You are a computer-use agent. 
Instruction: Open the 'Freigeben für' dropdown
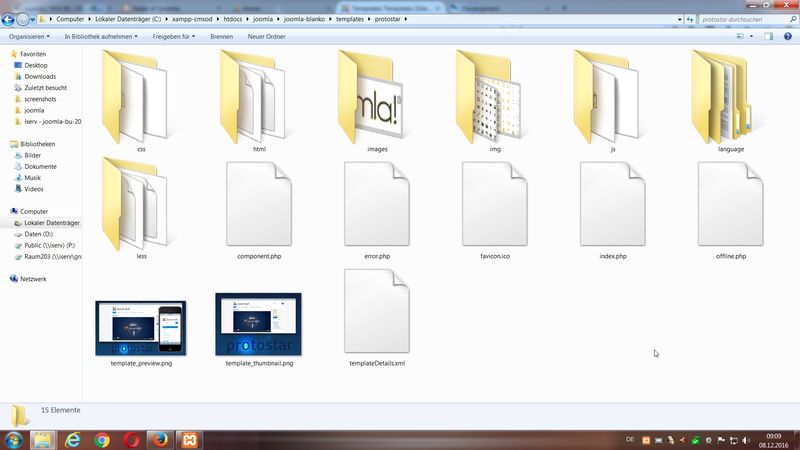[x=173, y=37]
